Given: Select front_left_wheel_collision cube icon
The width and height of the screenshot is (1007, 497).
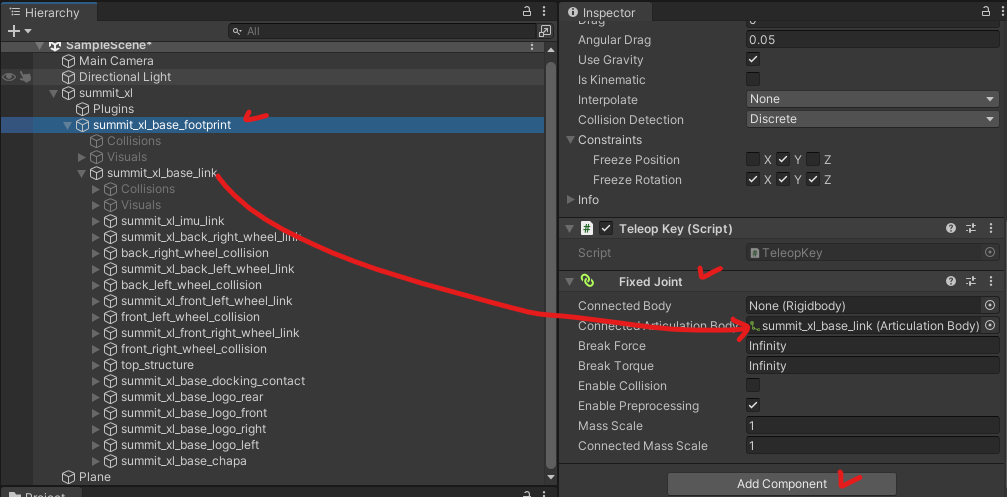Looking at the screenshot, I should tap(111, 317).
